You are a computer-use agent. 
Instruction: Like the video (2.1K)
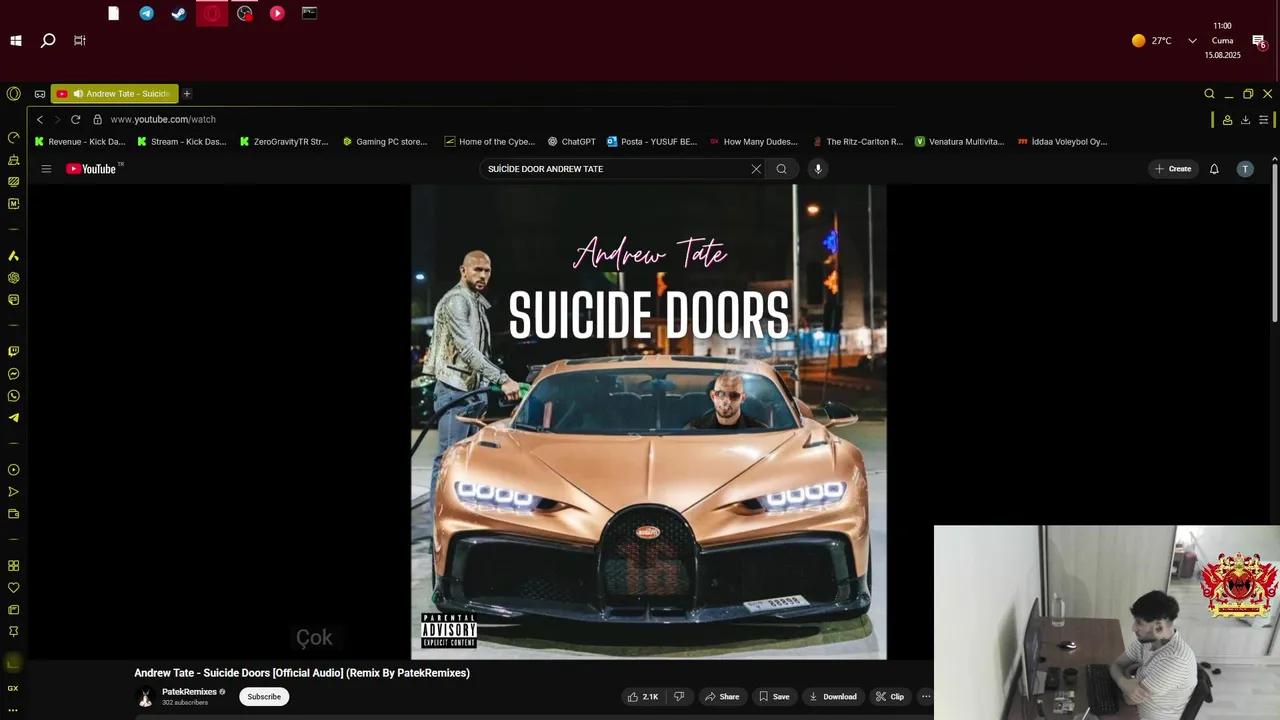point(643,697)
